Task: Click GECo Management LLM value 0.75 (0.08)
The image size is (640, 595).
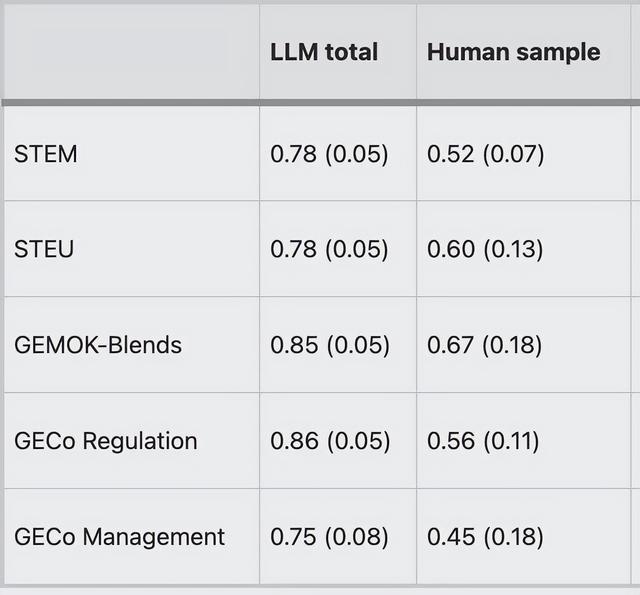Action: (x=329, y=537)
